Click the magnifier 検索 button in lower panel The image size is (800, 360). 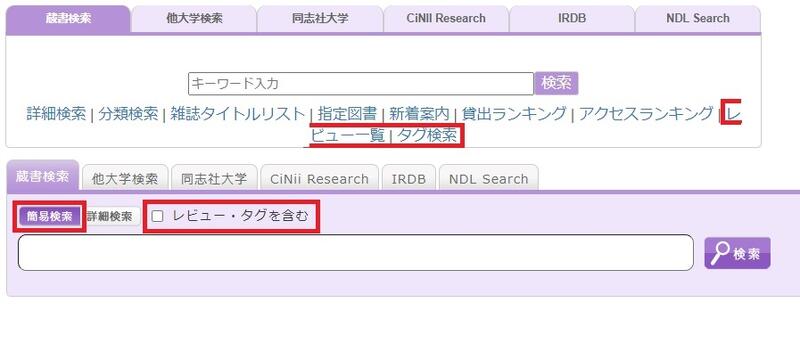737,253
